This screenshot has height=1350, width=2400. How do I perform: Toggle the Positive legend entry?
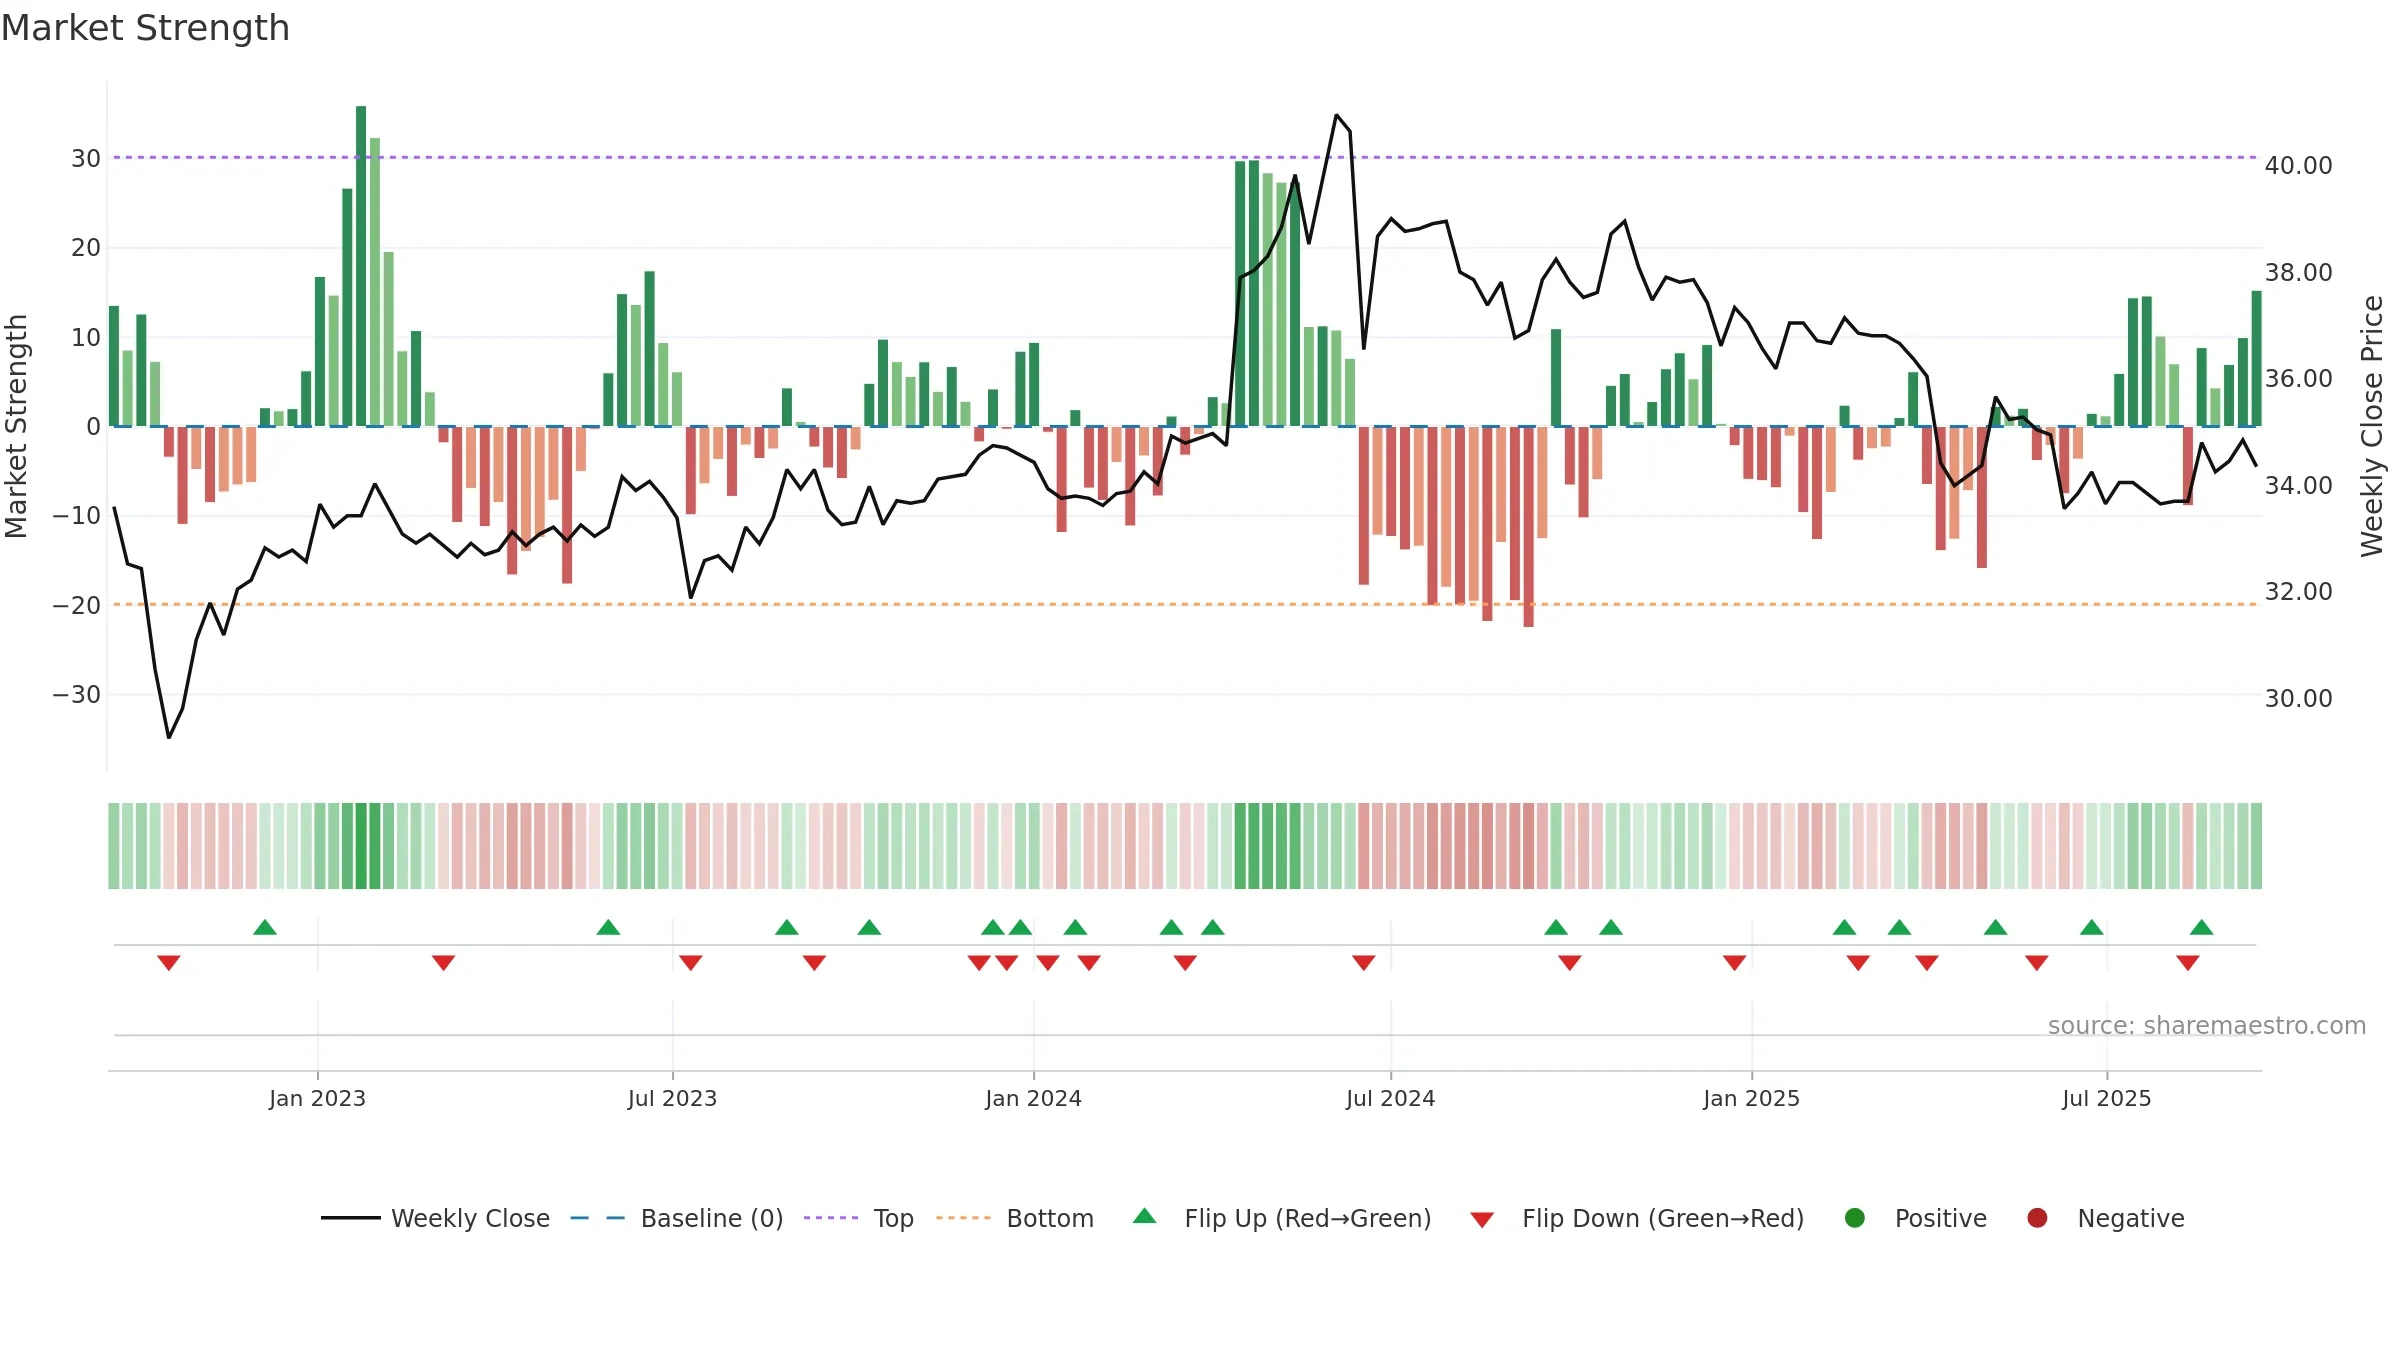1915,1218
